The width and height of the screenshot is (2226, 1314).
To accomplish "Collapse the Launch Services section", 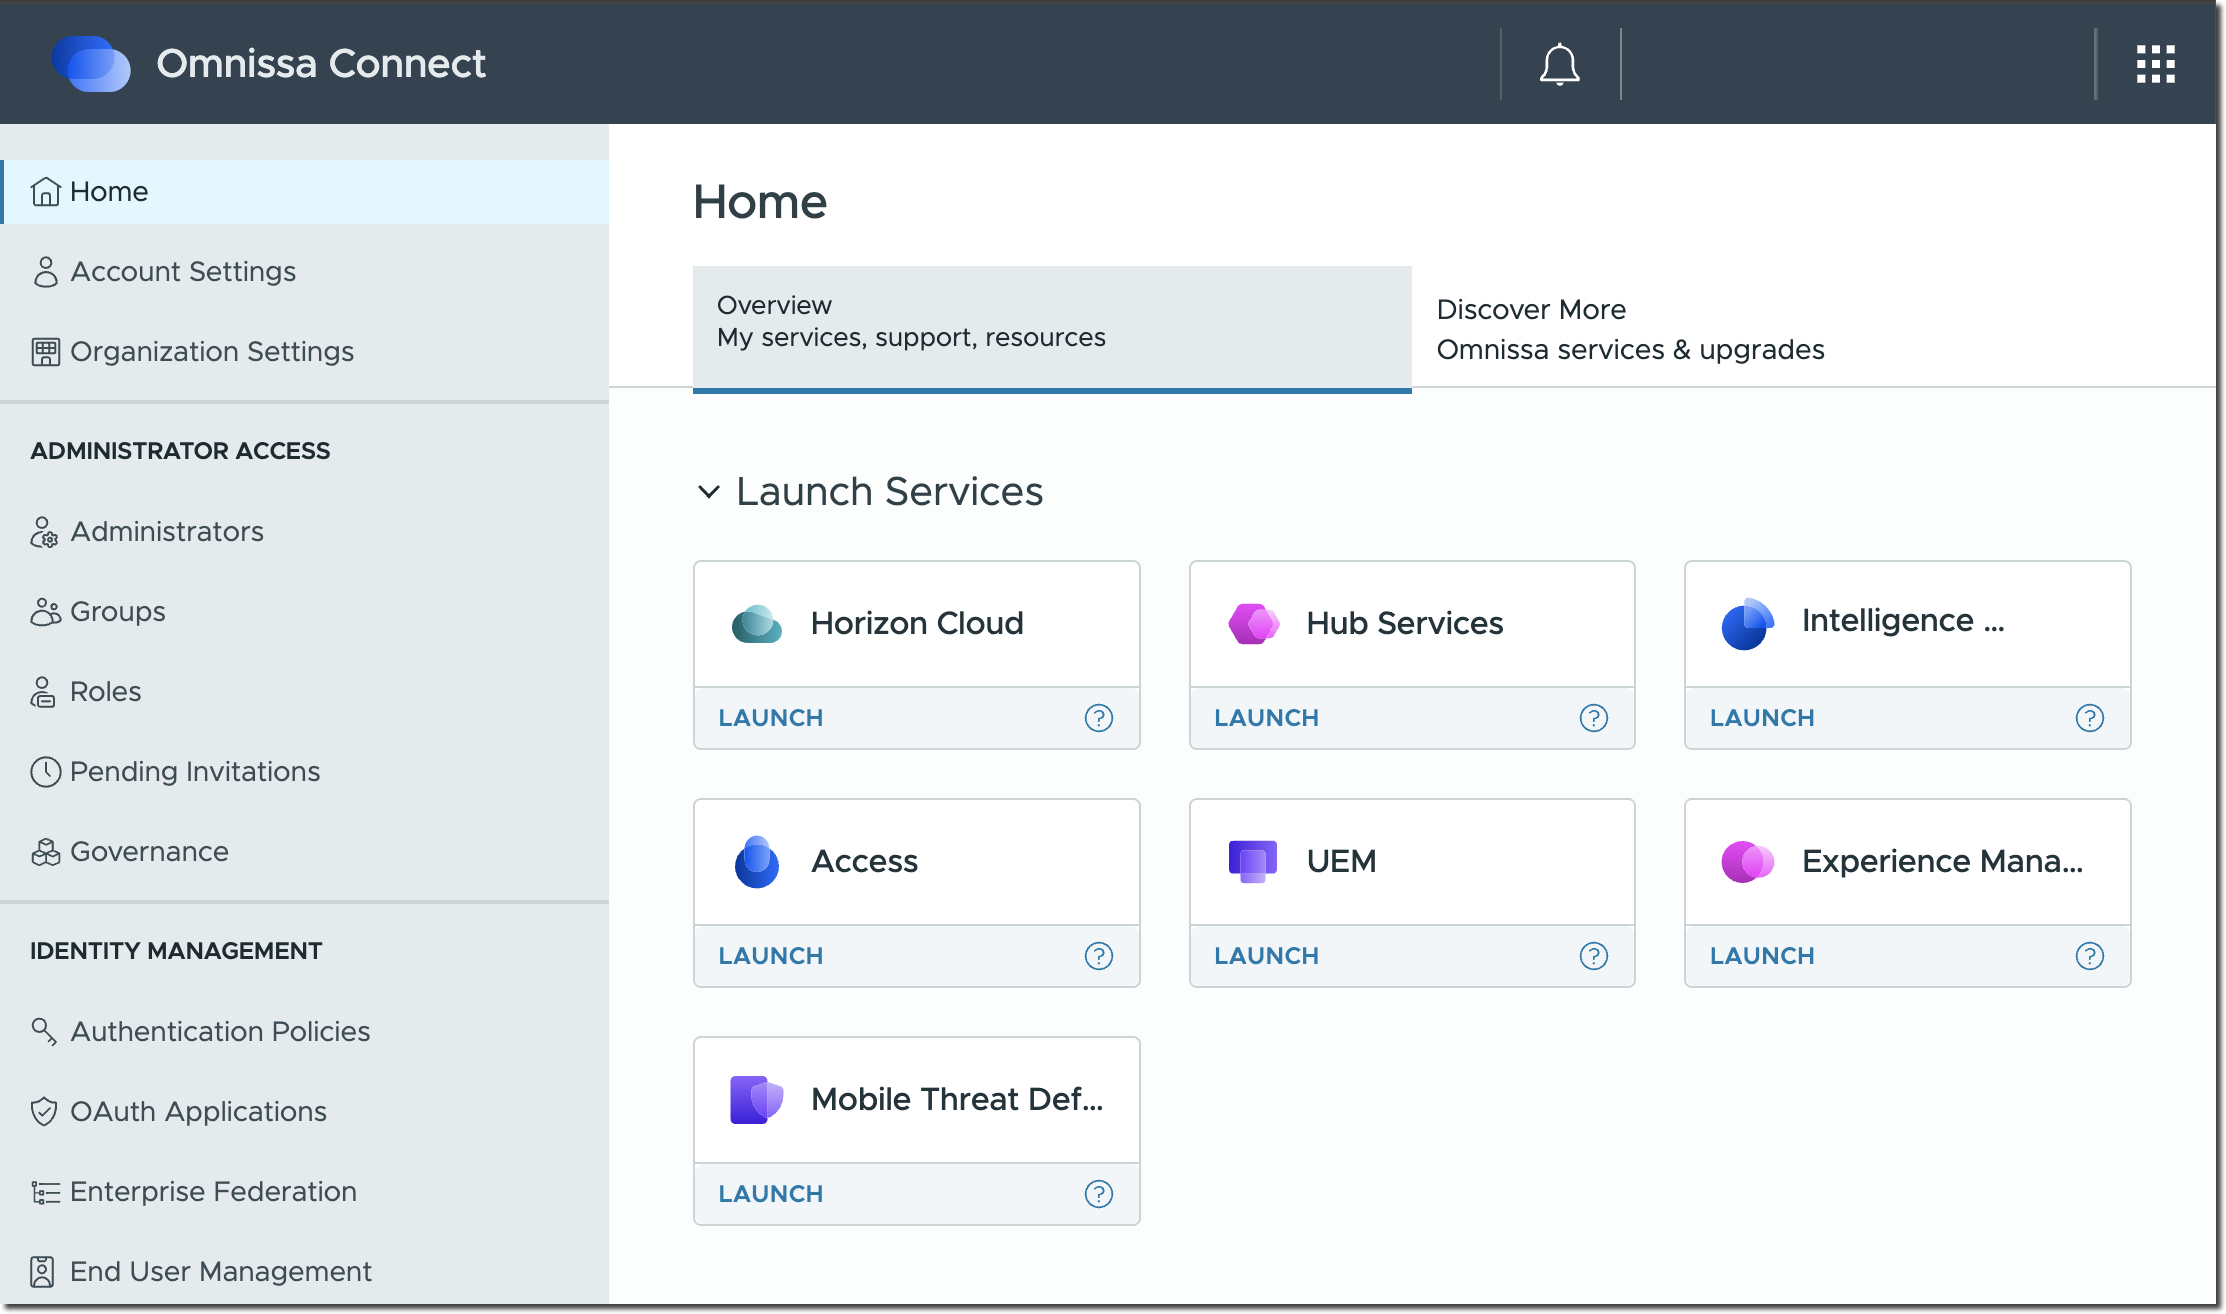I will coord(709,492).
